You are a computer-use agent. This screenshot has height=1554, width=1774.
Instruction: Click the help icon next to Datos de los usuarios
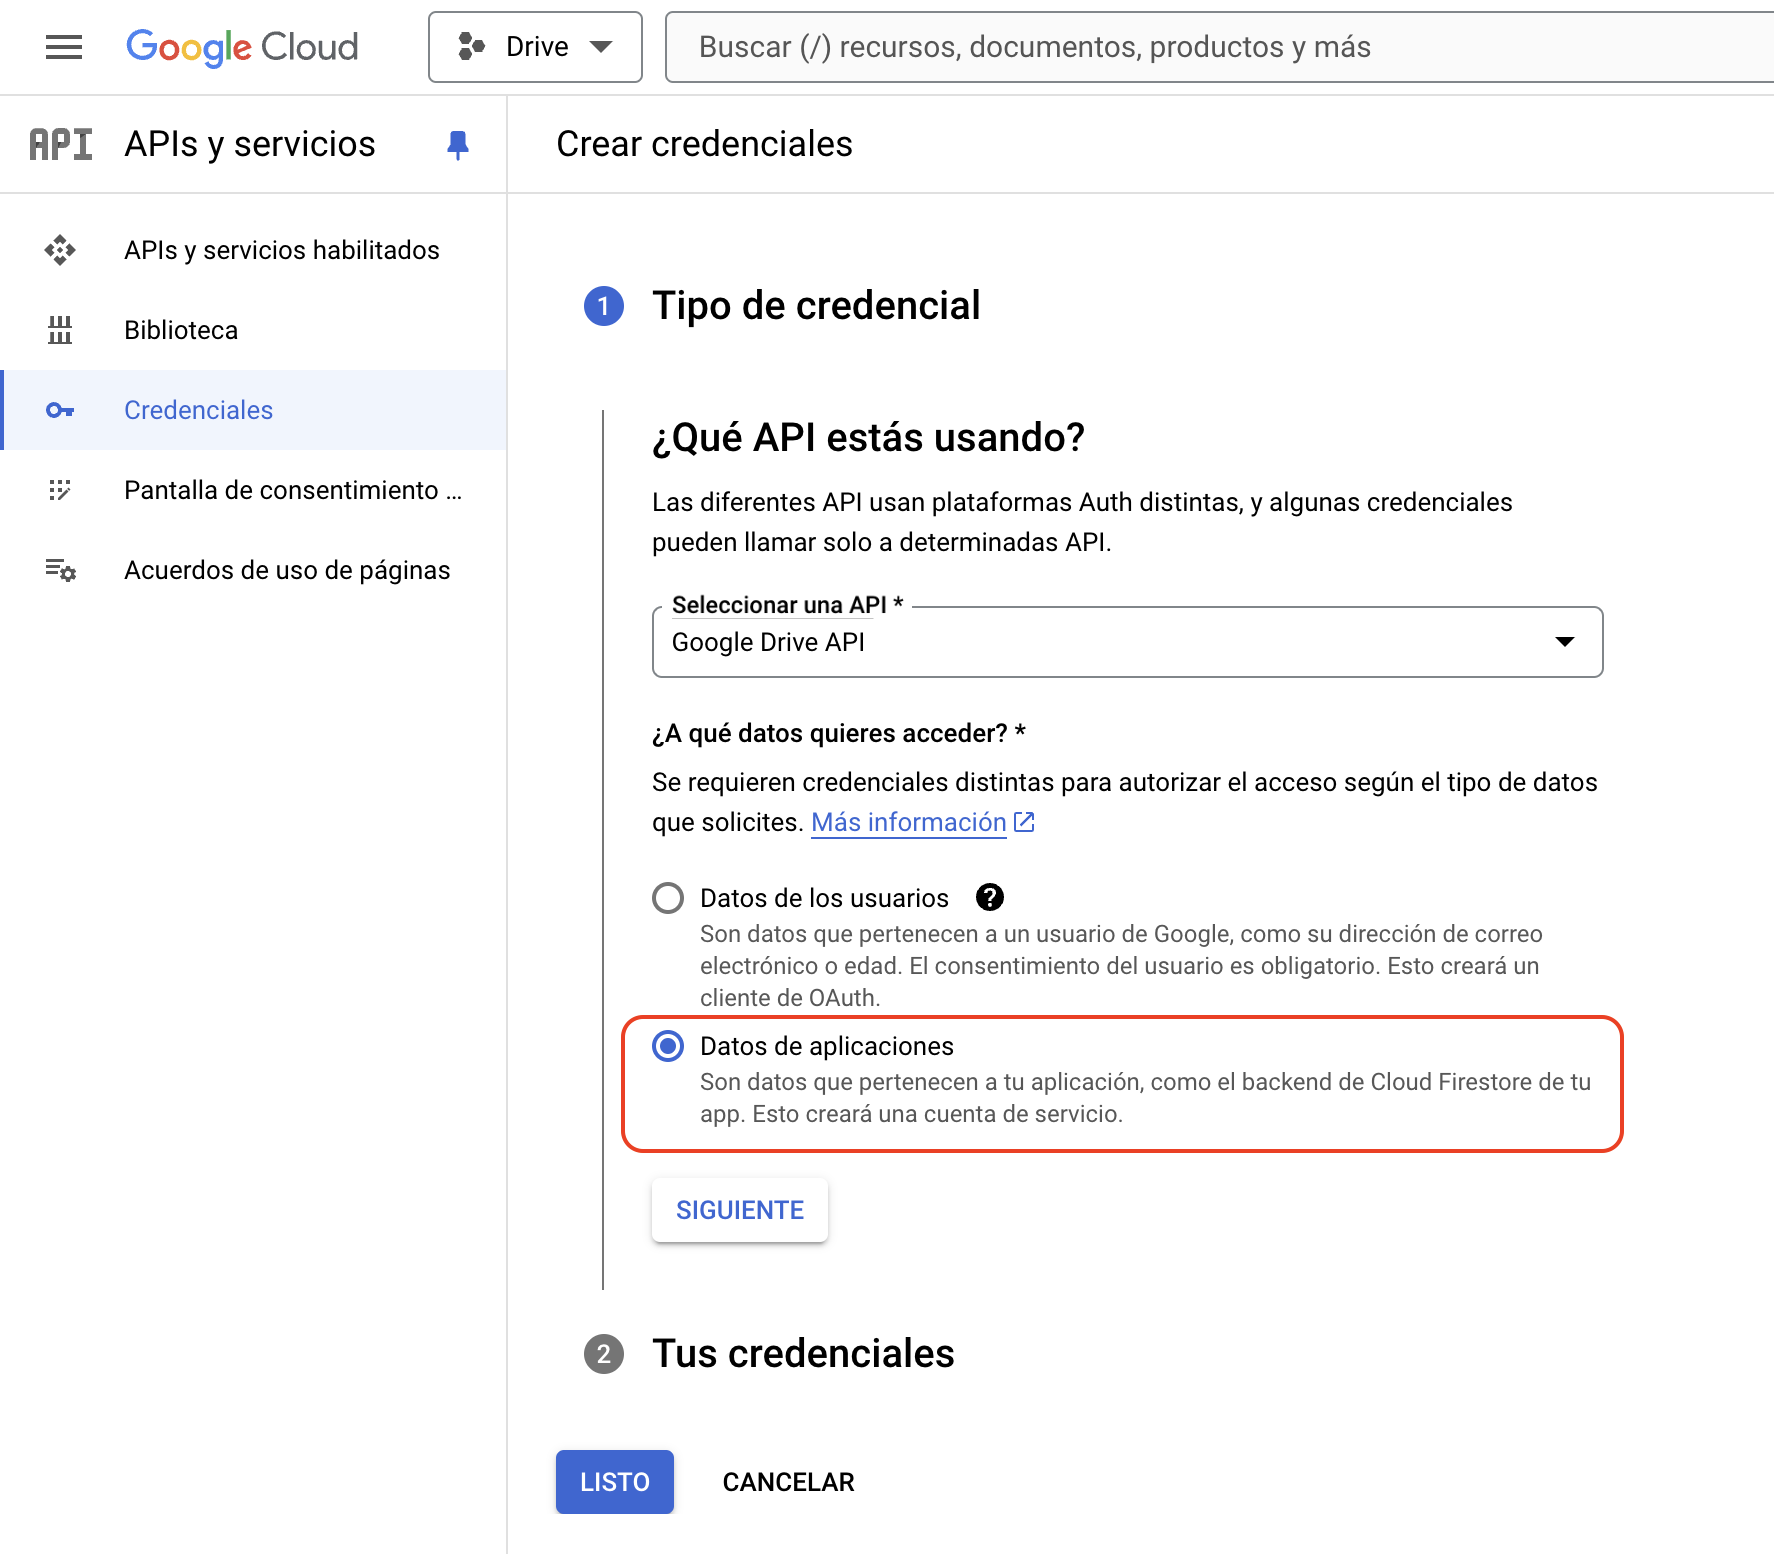click(x=990, y=898)
